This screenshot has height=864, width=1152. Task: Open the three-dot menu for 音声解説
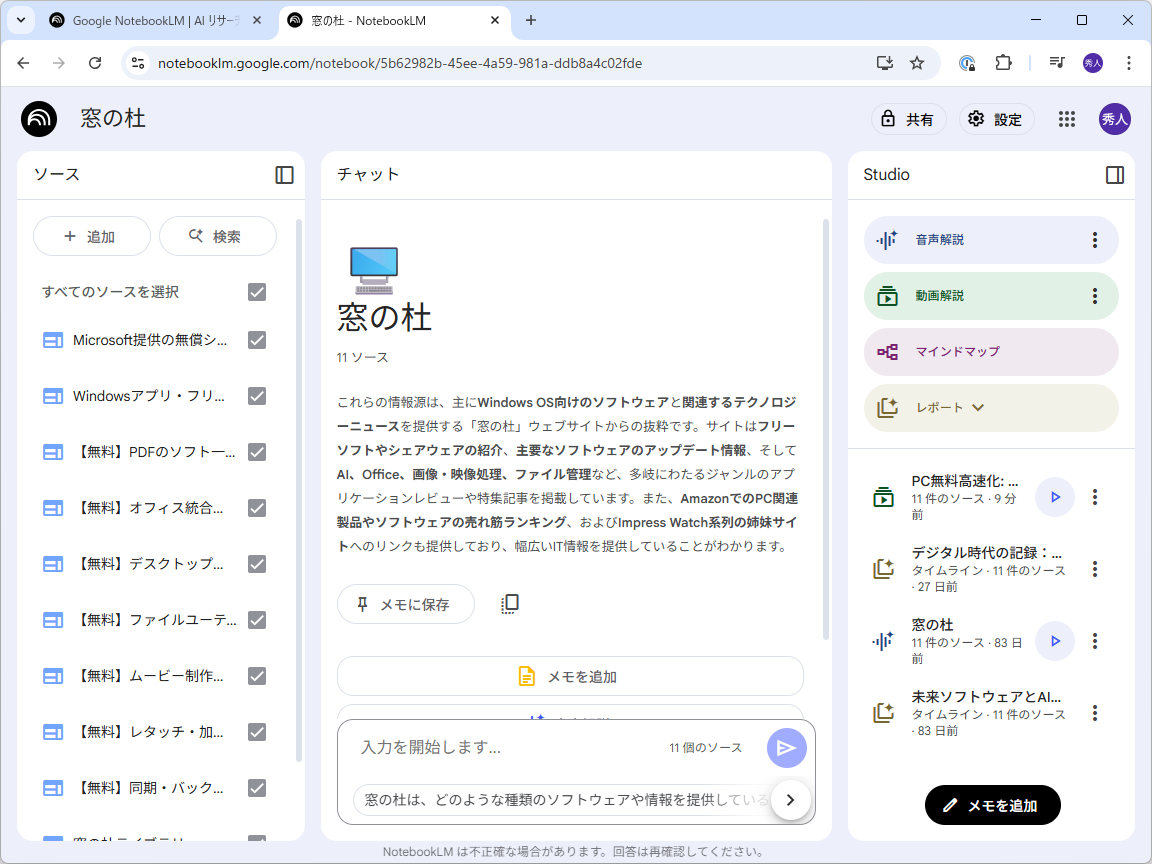coord(1095,240)
